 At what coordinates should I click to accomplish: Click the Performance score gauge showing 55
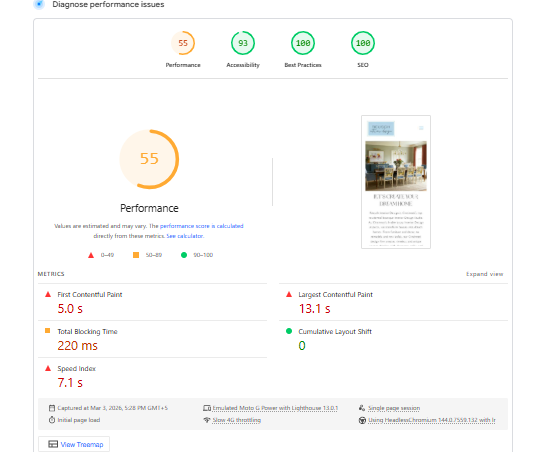coord(183,43)
